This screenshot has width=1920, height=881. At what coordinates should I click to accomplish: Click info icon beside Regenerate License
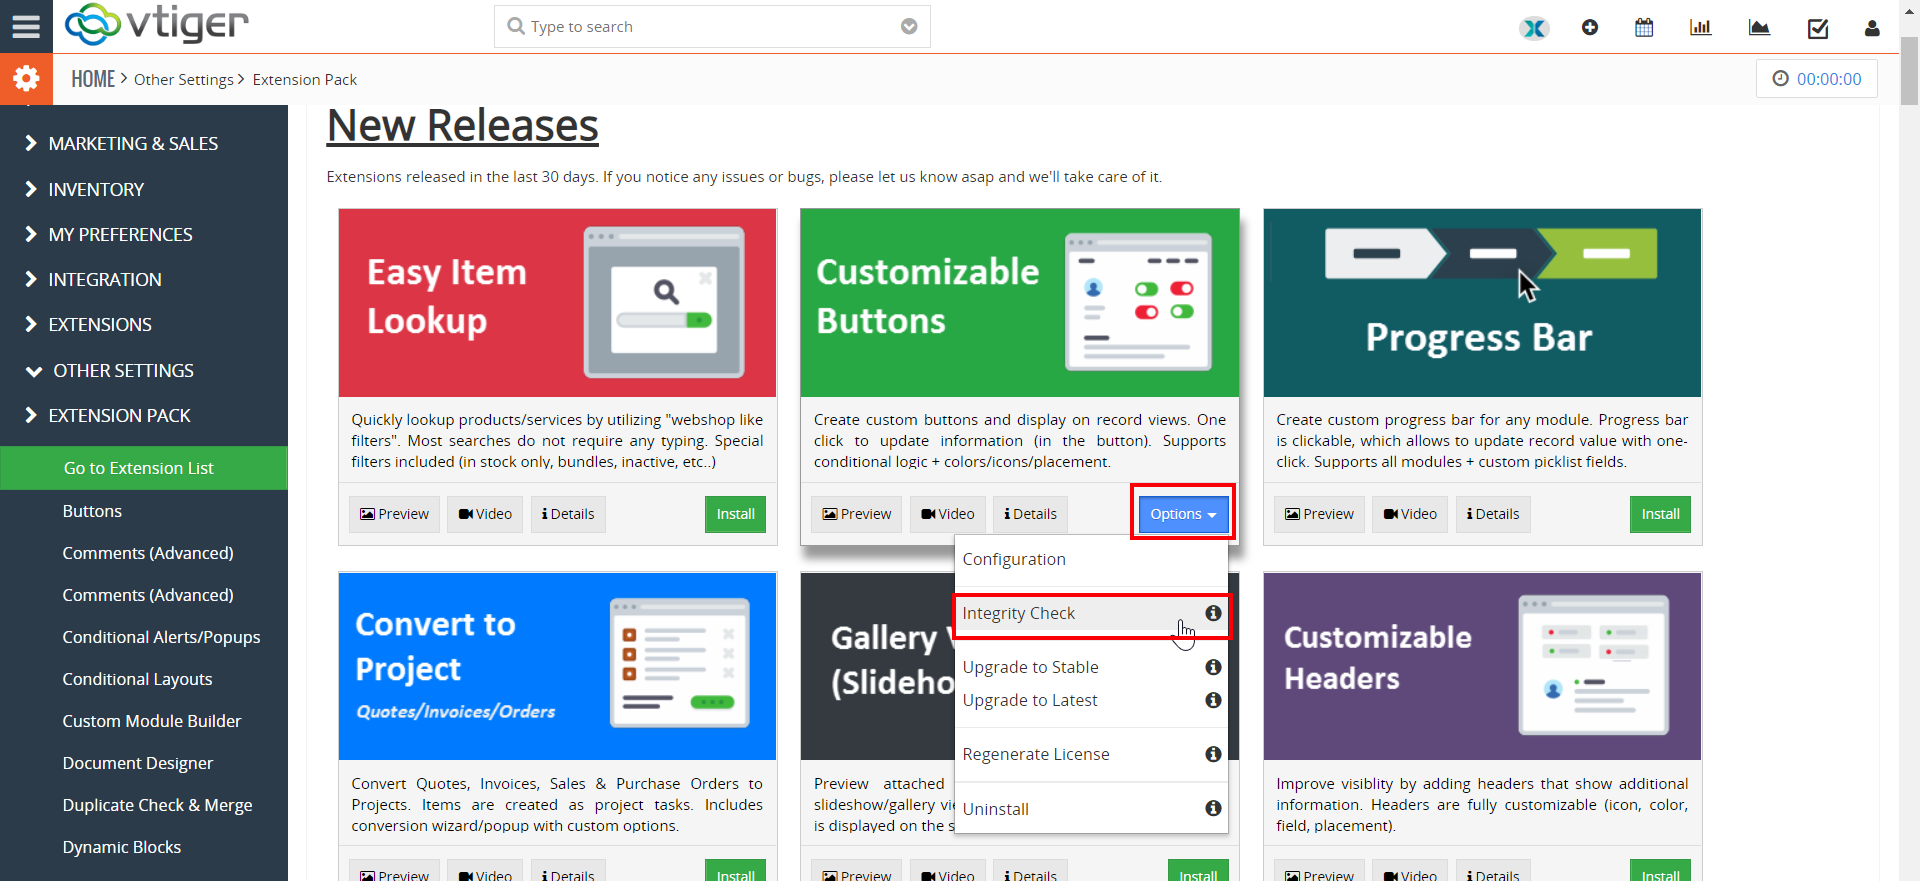tap(1213, 754)
